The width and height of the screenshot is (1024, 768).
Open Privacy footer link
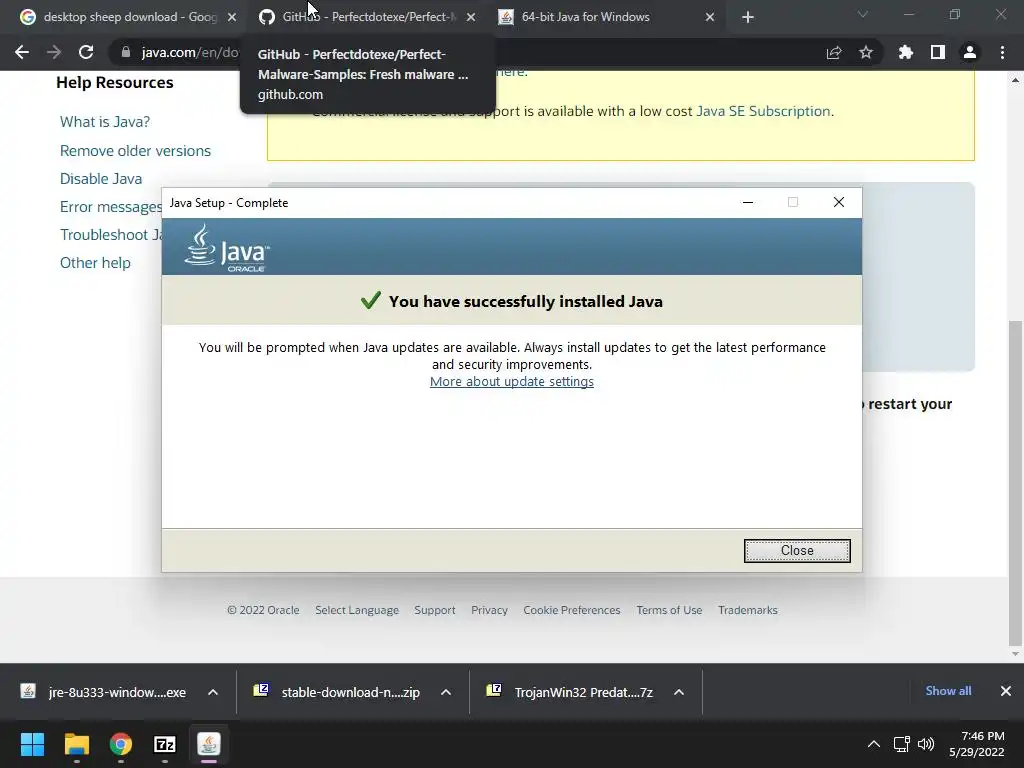coord(489,610)
